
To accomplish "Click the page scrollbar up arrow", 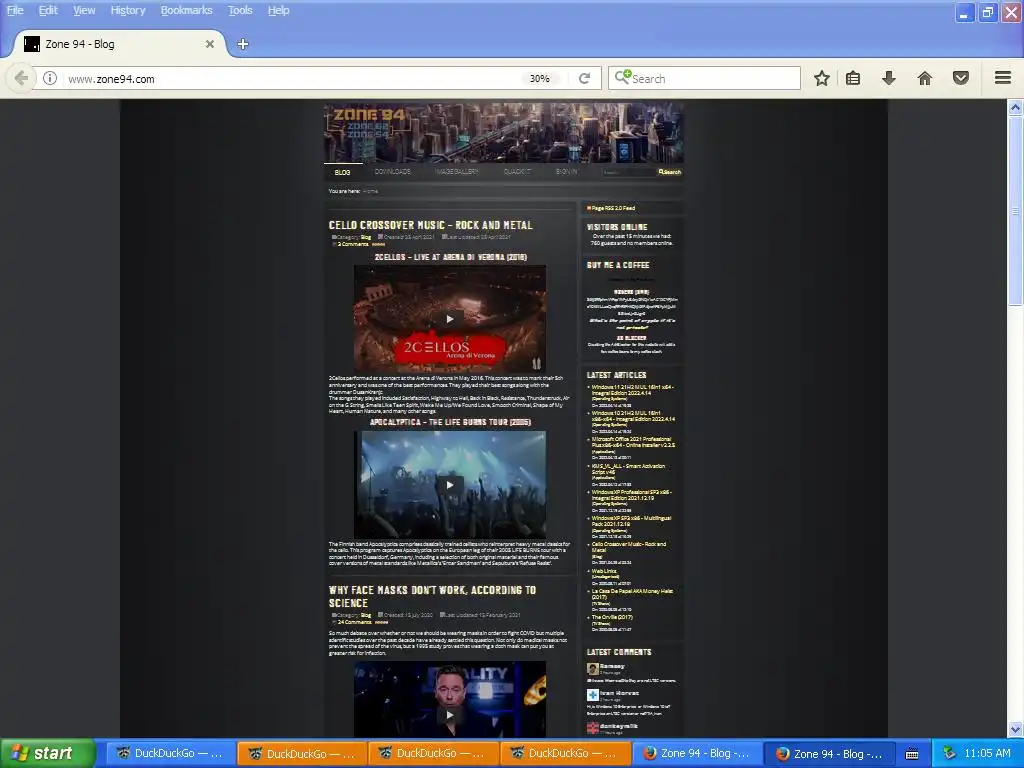I will [x=1015, y=107].
